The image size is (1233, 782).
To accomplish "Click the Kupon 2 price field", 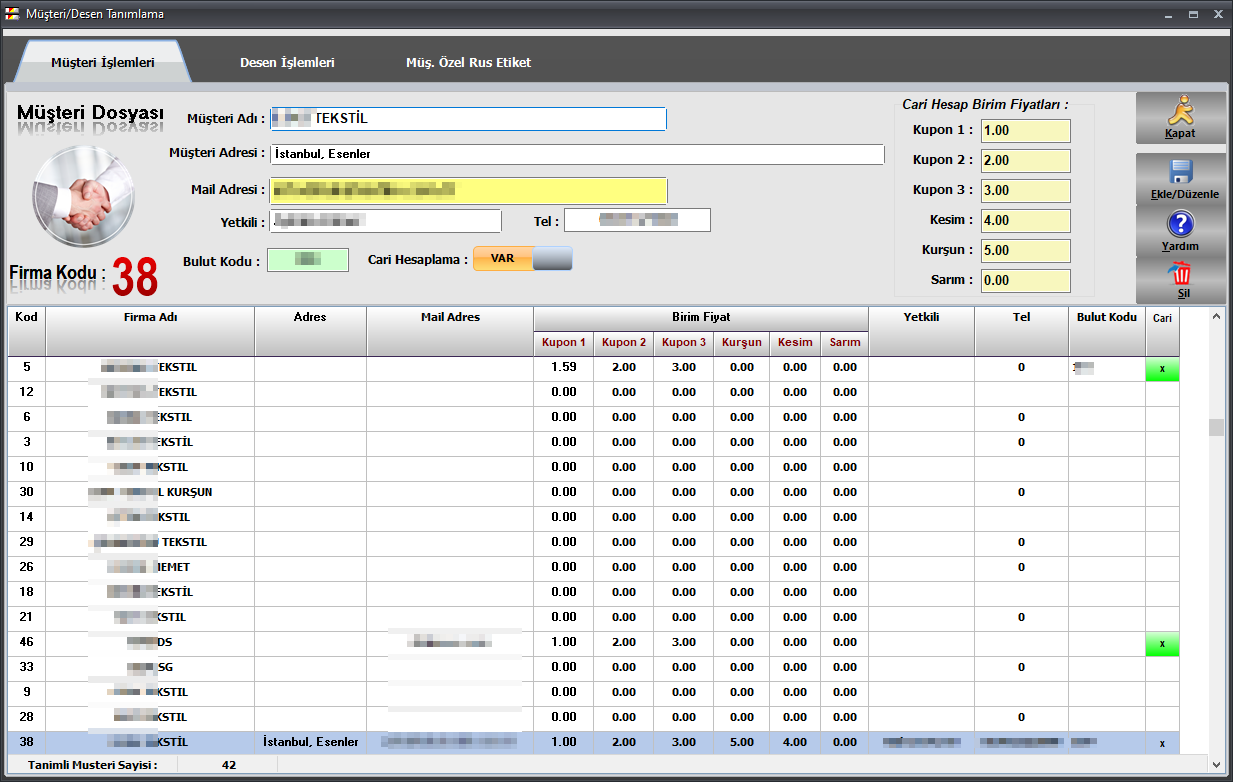I will pyautogui.click(x=1025, y=161).
